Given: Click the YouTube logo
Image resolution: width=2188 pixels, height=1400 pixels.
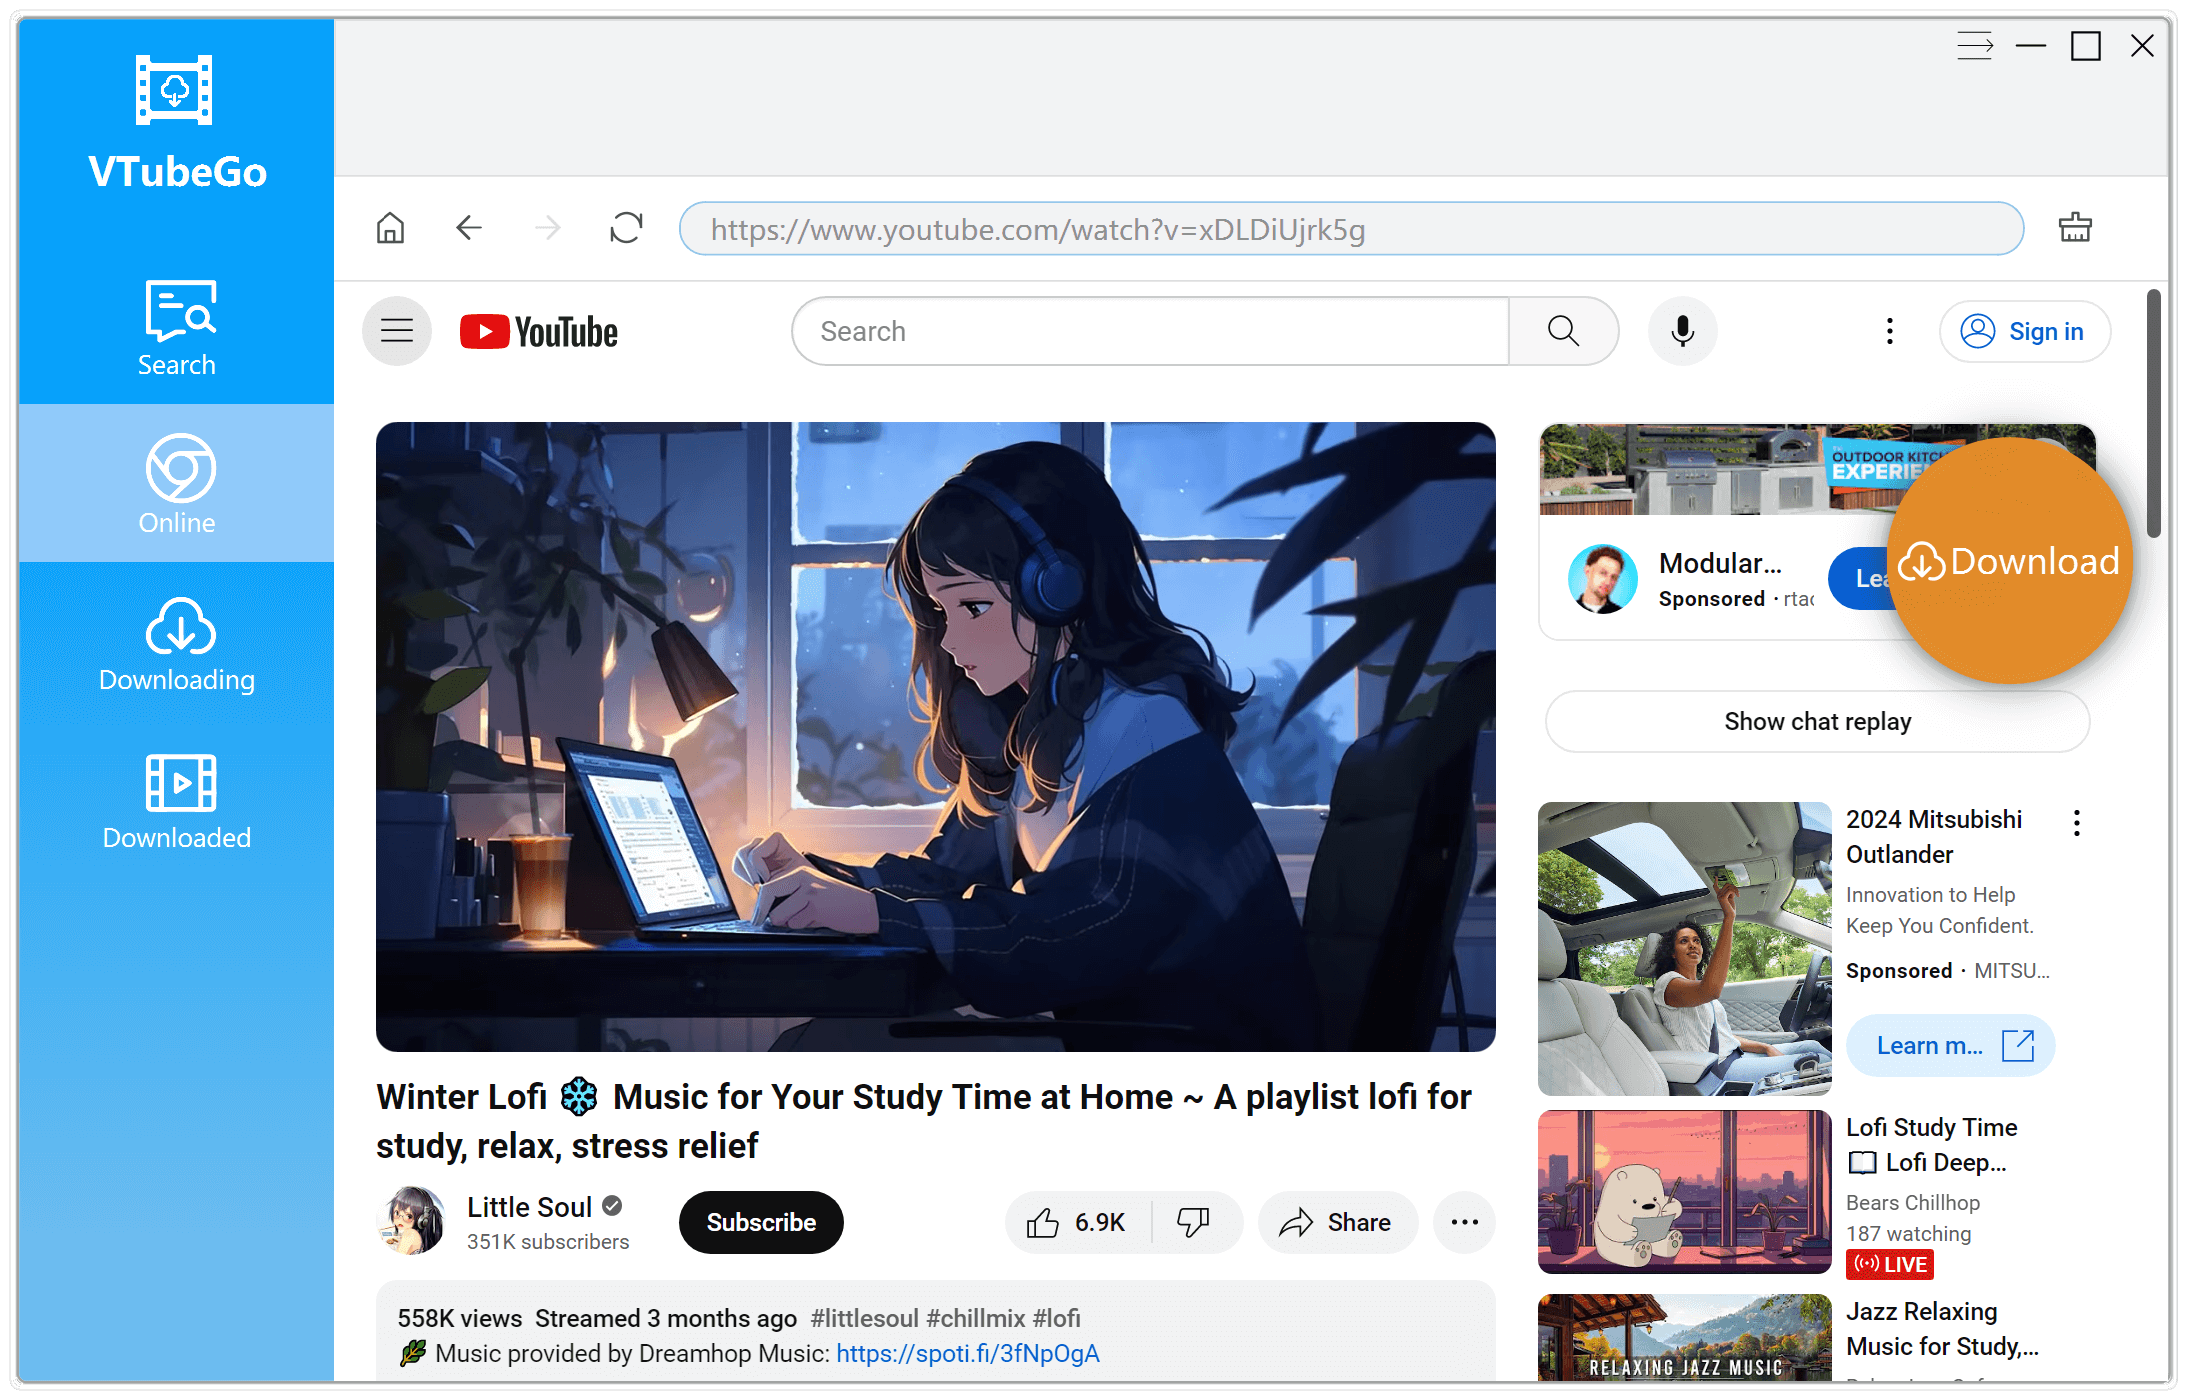Looking at the screenshot, I should (537, 330).
